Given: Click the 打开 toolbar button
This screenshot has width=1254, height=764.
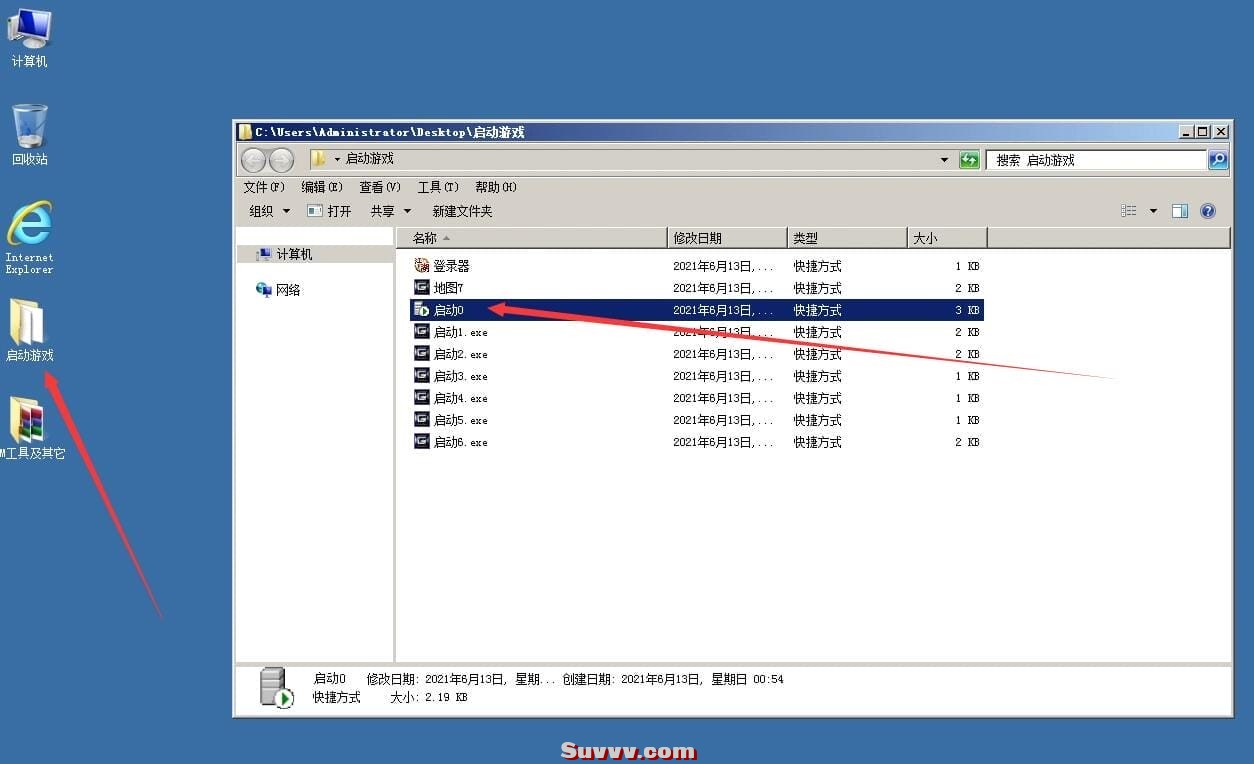Looking at the screenshot, I should (336, 211).
